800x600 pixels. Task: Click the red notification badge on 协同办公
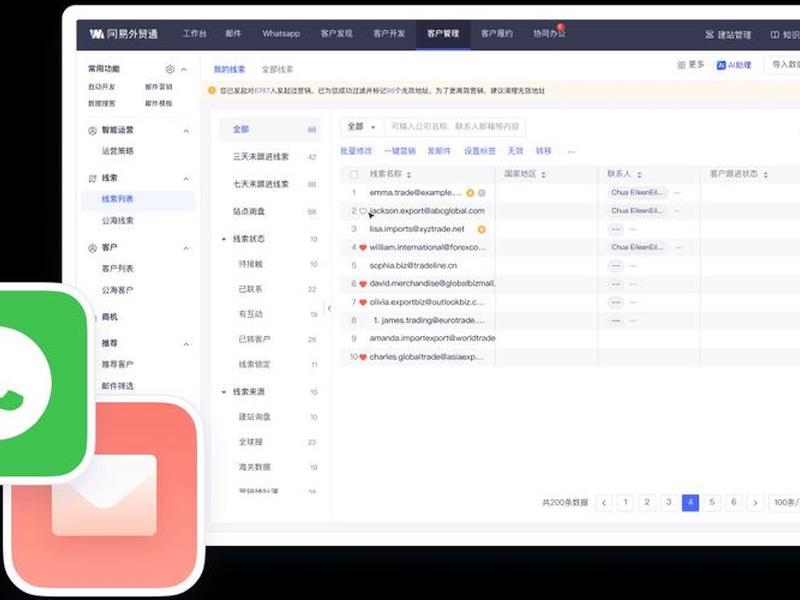tap(561, 27)
